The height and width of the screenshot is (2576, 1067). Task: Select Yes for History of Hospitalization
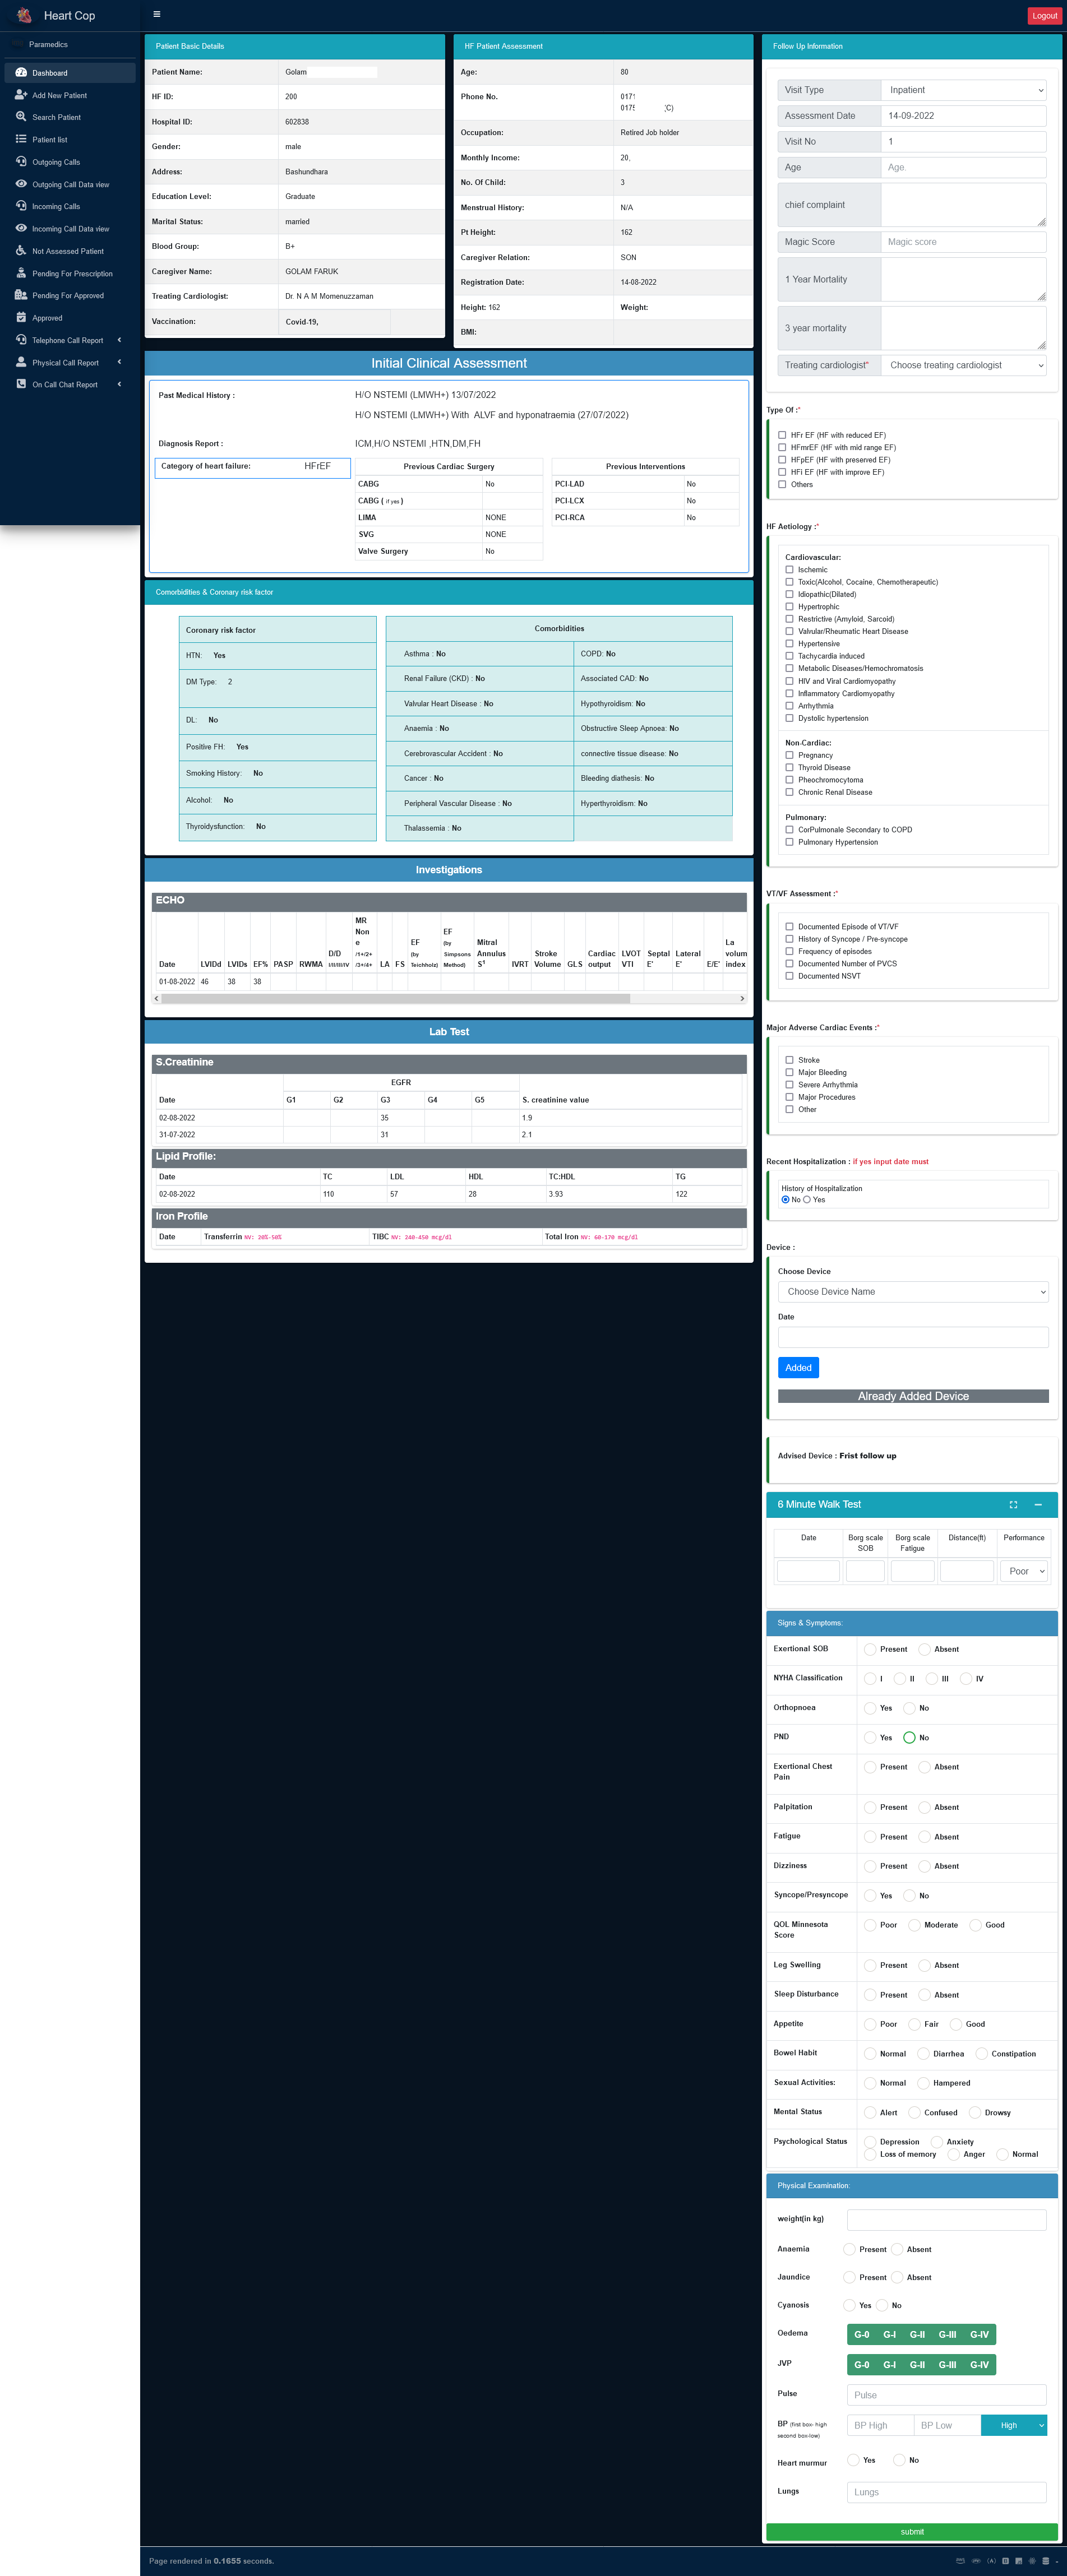807,1200
